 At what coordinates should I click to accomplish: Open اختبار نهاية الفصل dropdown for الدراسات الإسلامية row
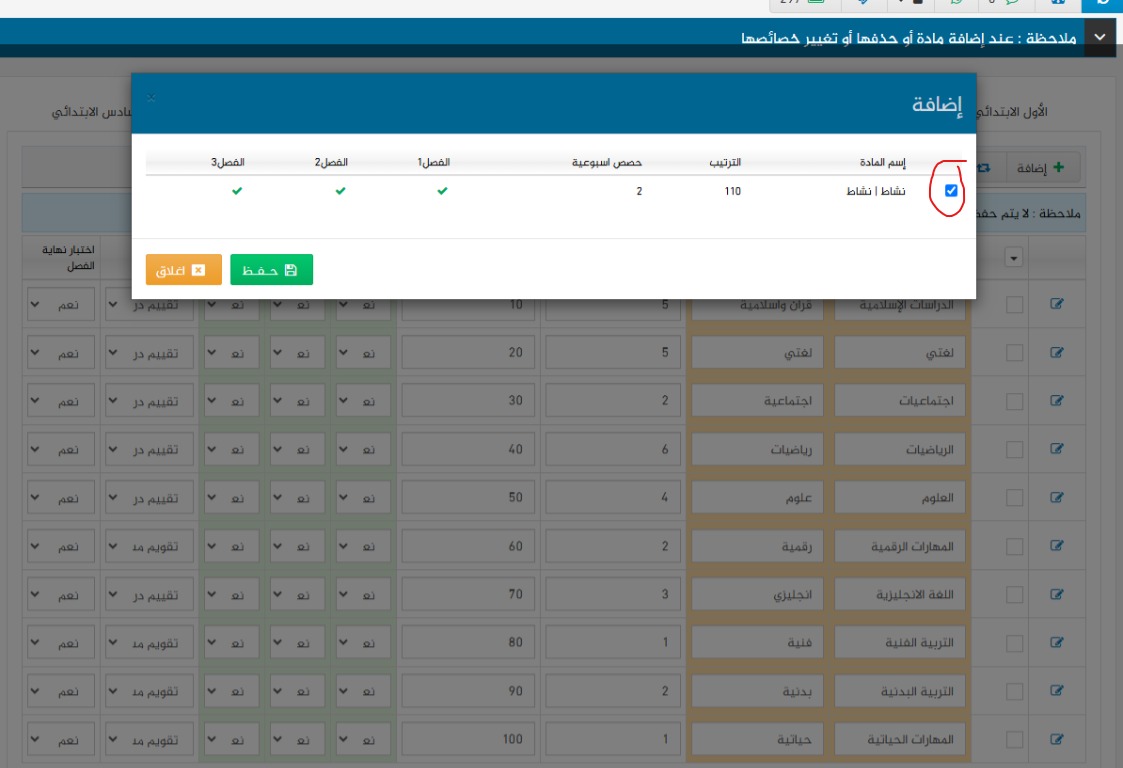coord(61,304)
